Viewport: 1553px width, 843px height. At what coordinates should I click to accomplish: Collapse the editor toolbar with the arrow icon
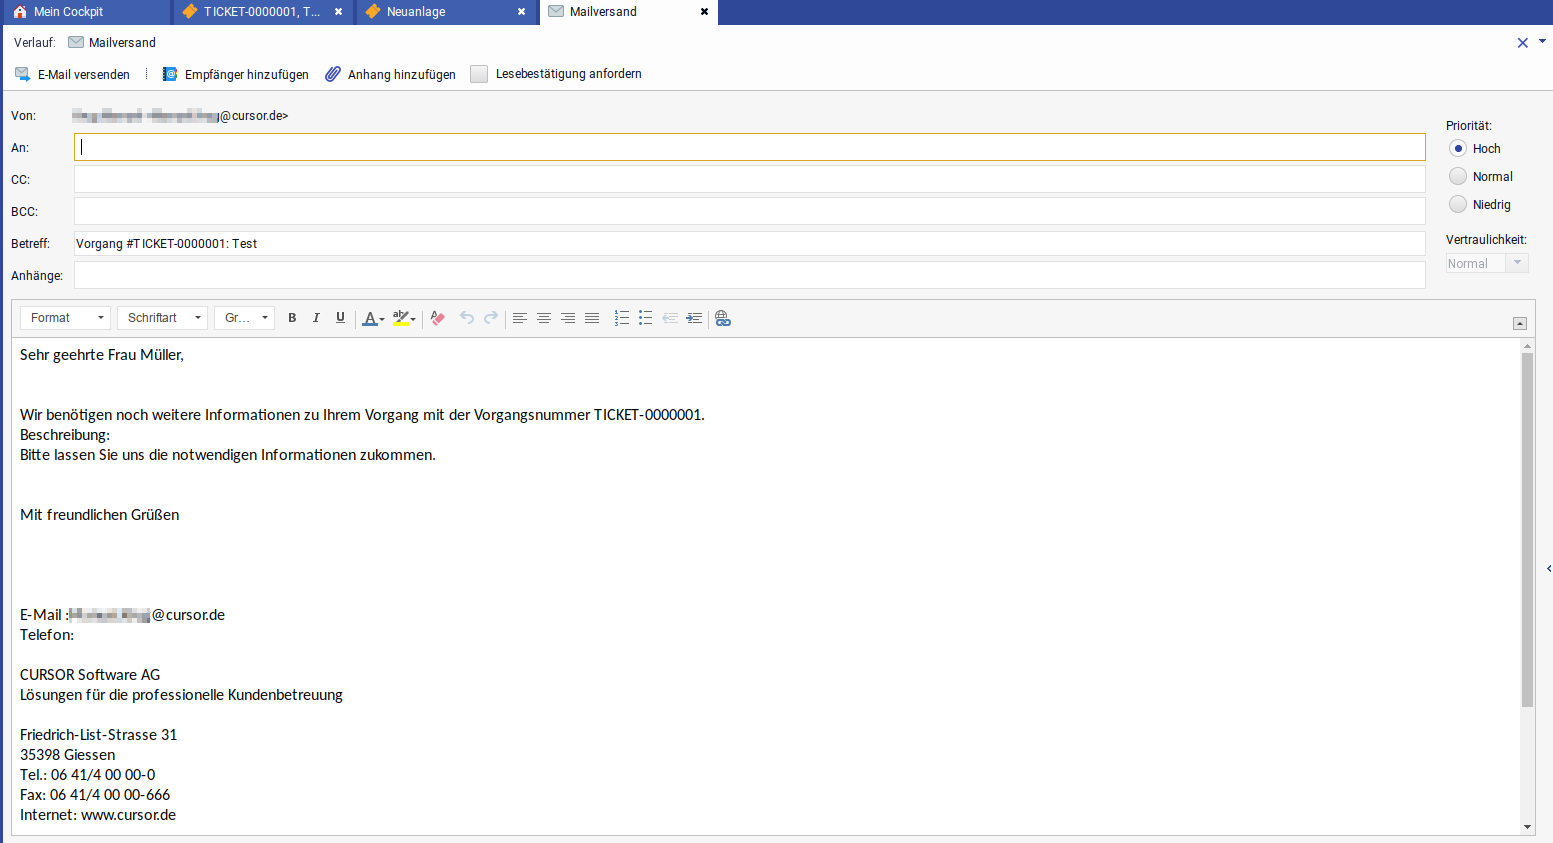[x=1520, y=323]
